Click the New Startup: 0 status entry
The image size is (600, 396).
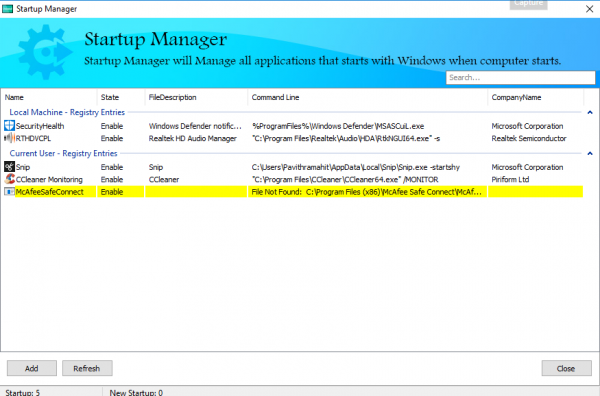[x=136, y=392]
